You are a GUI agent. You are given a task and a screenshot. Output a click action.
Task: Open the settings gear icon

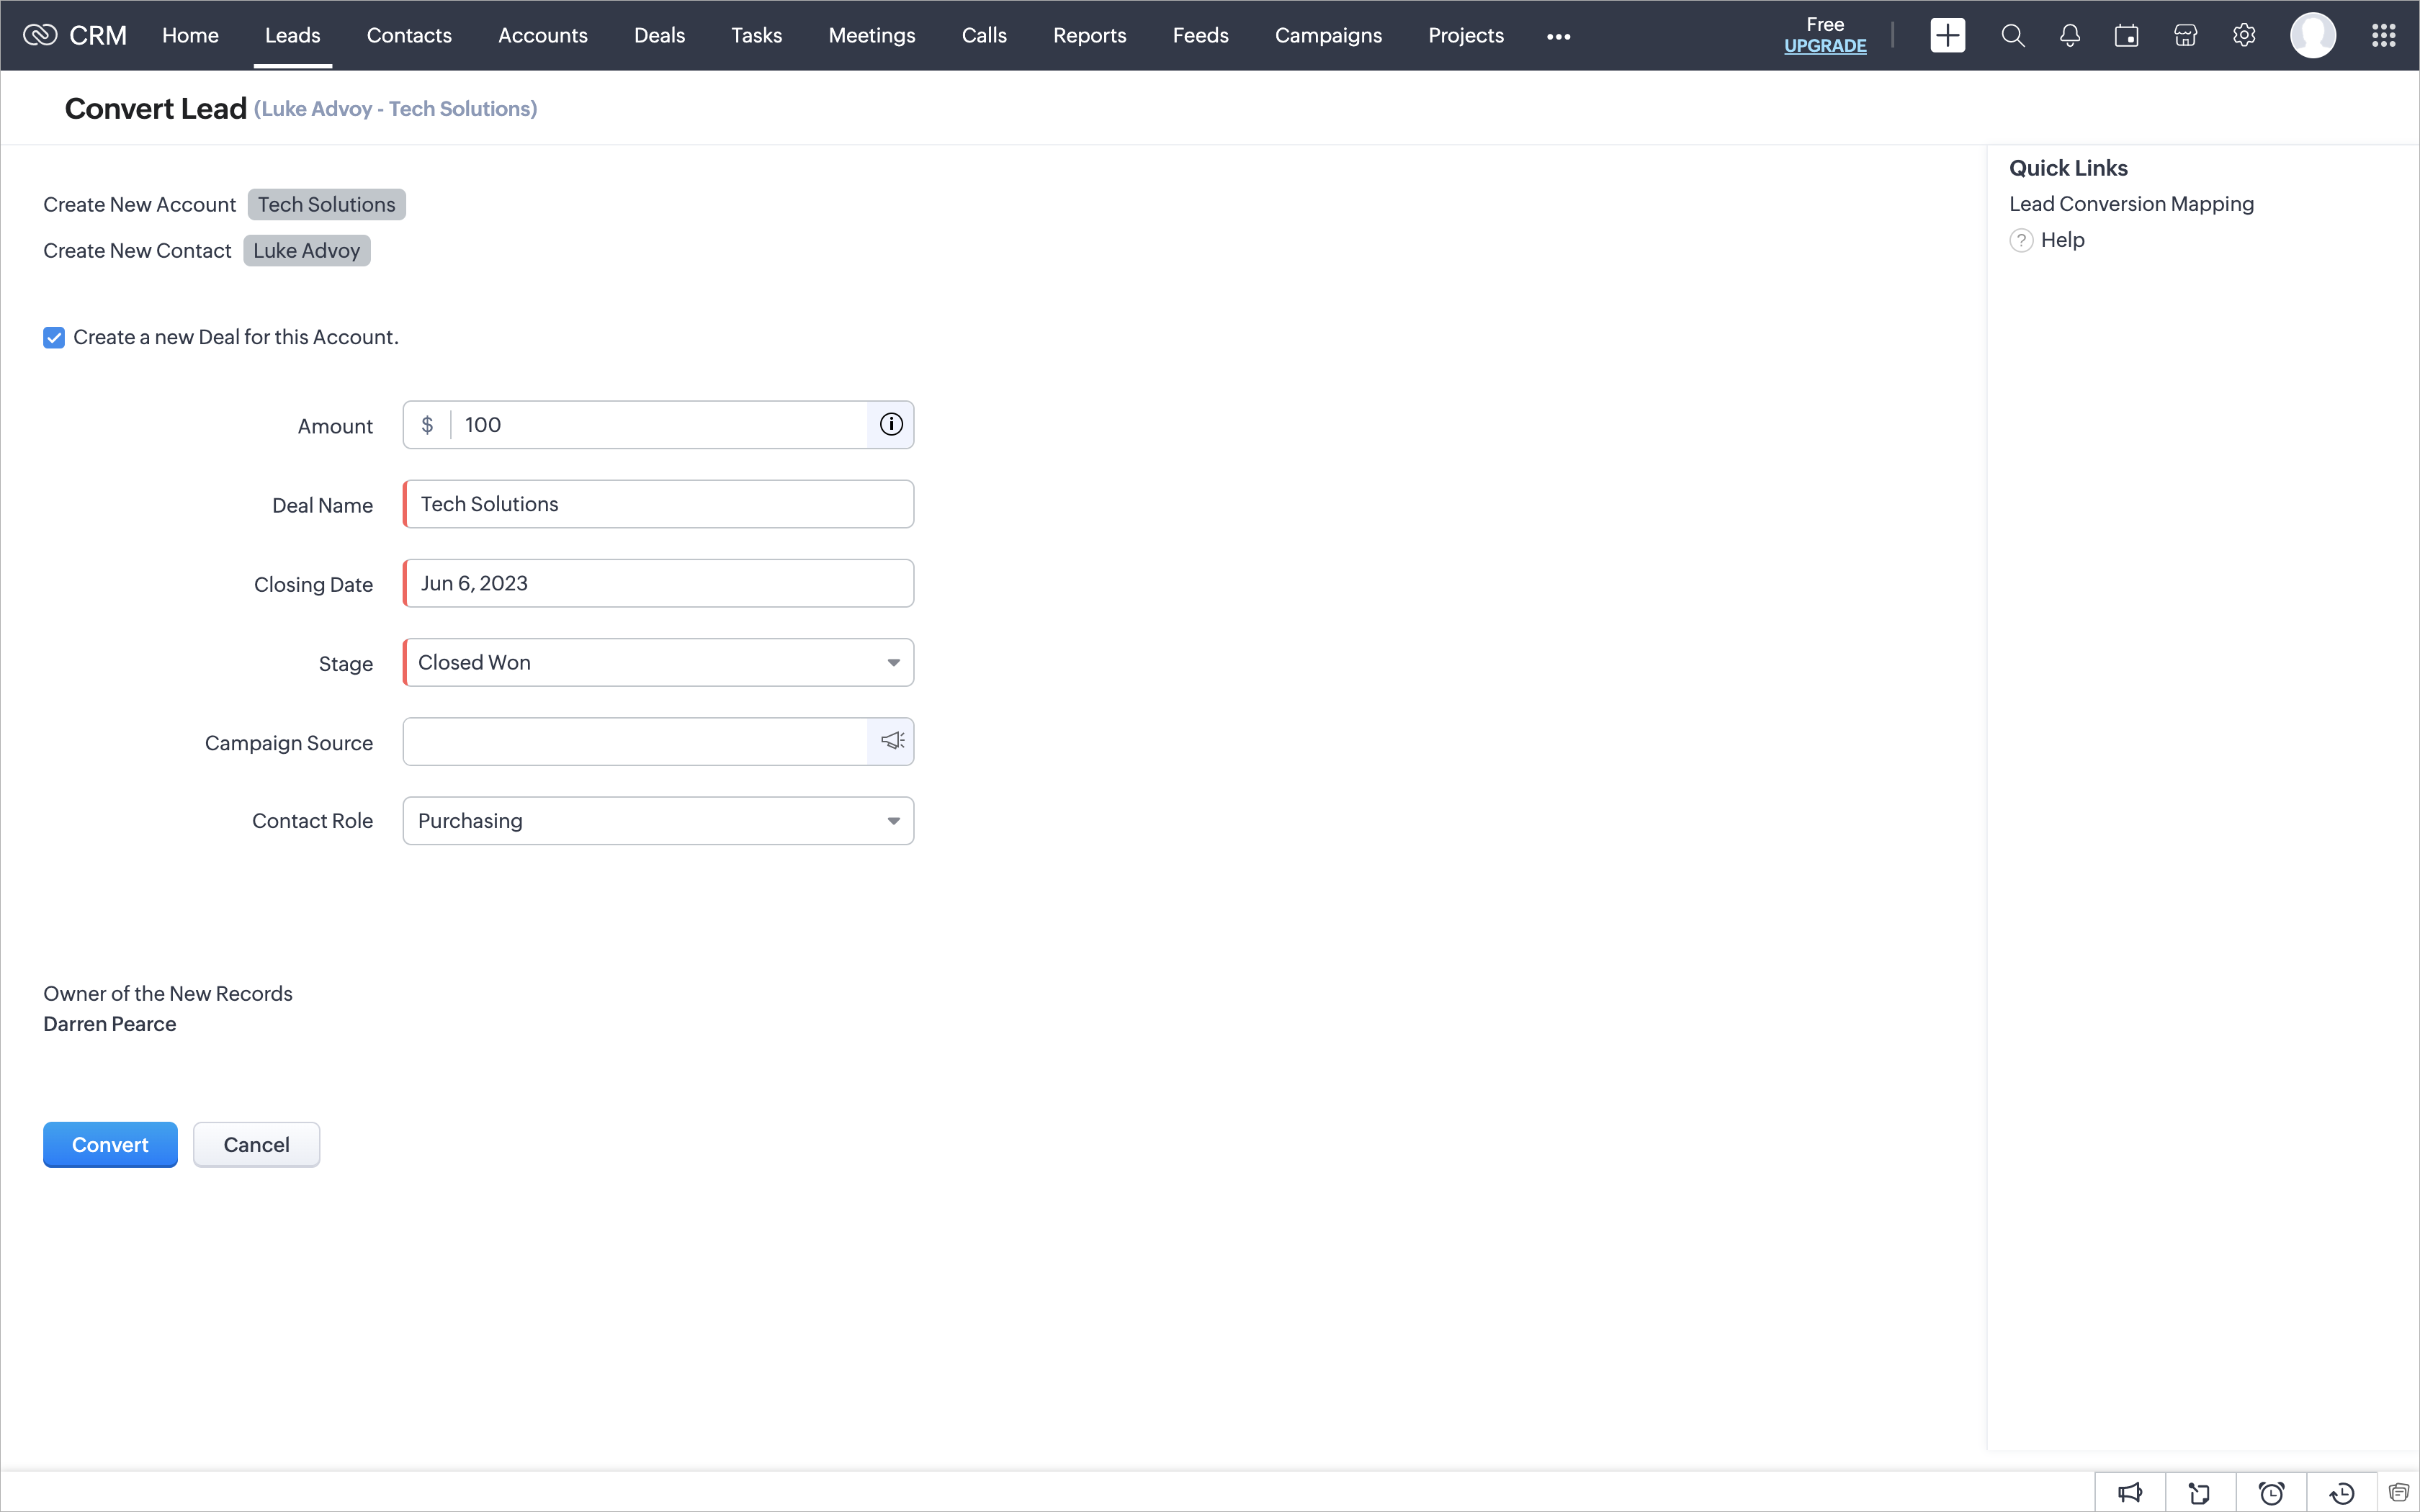[2244, 36]
